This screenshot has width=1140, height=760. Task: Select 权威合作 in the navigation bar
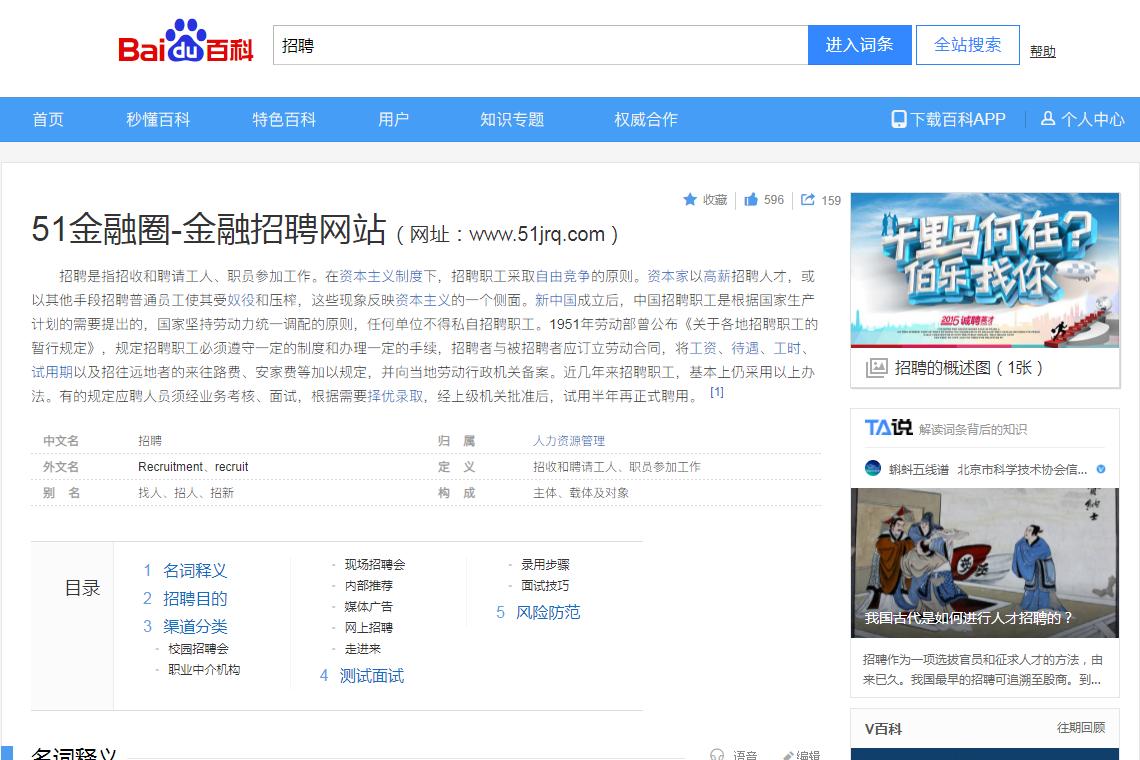[x=645, y=119]
